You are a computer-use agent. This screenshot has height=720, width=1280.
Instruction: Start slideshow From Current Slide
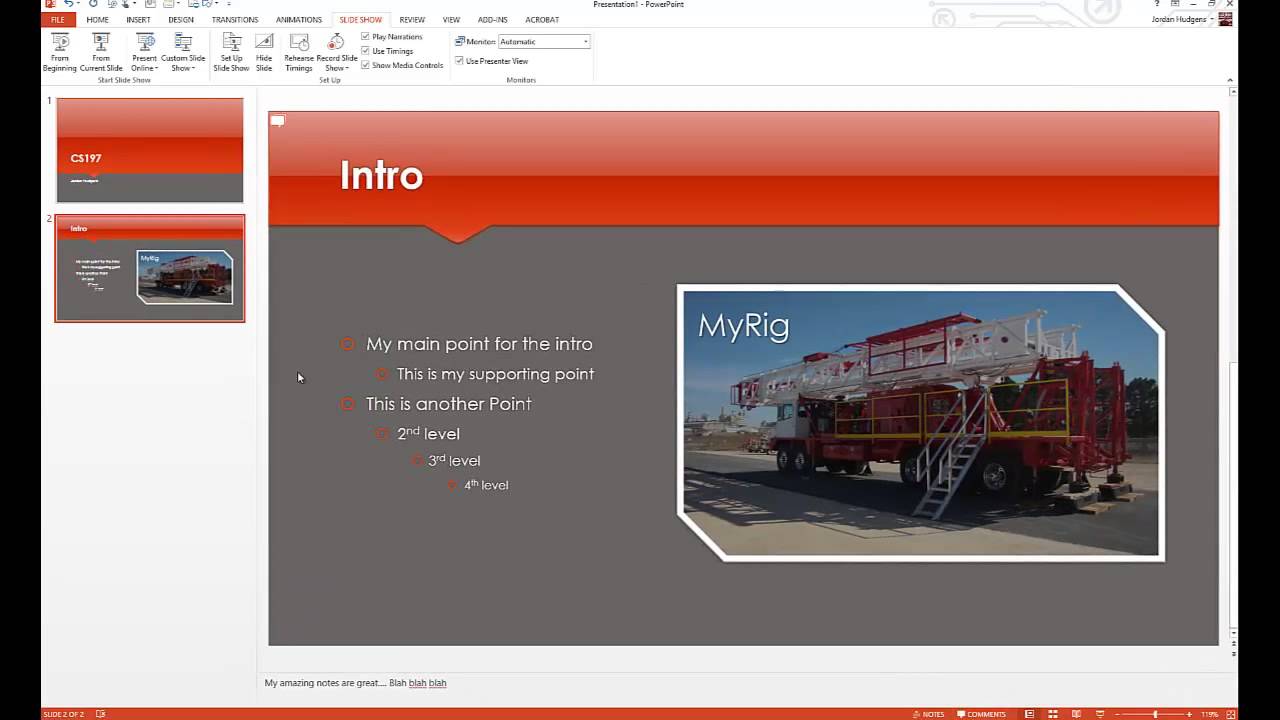pyautogui.click(x=101, y=52)
